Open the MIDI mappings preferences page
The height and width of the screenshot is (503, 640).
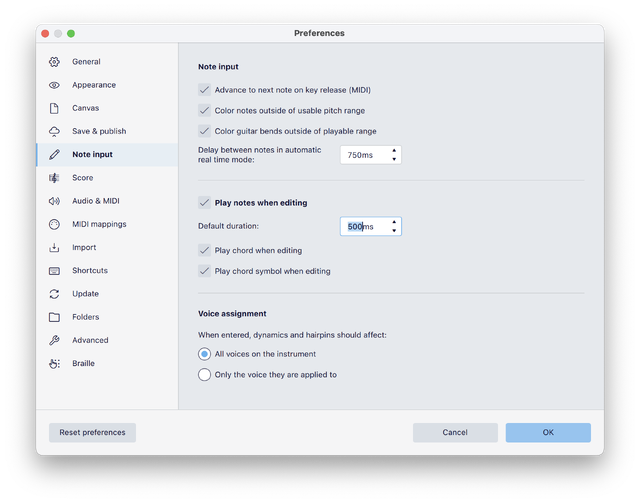click(99, 224)
